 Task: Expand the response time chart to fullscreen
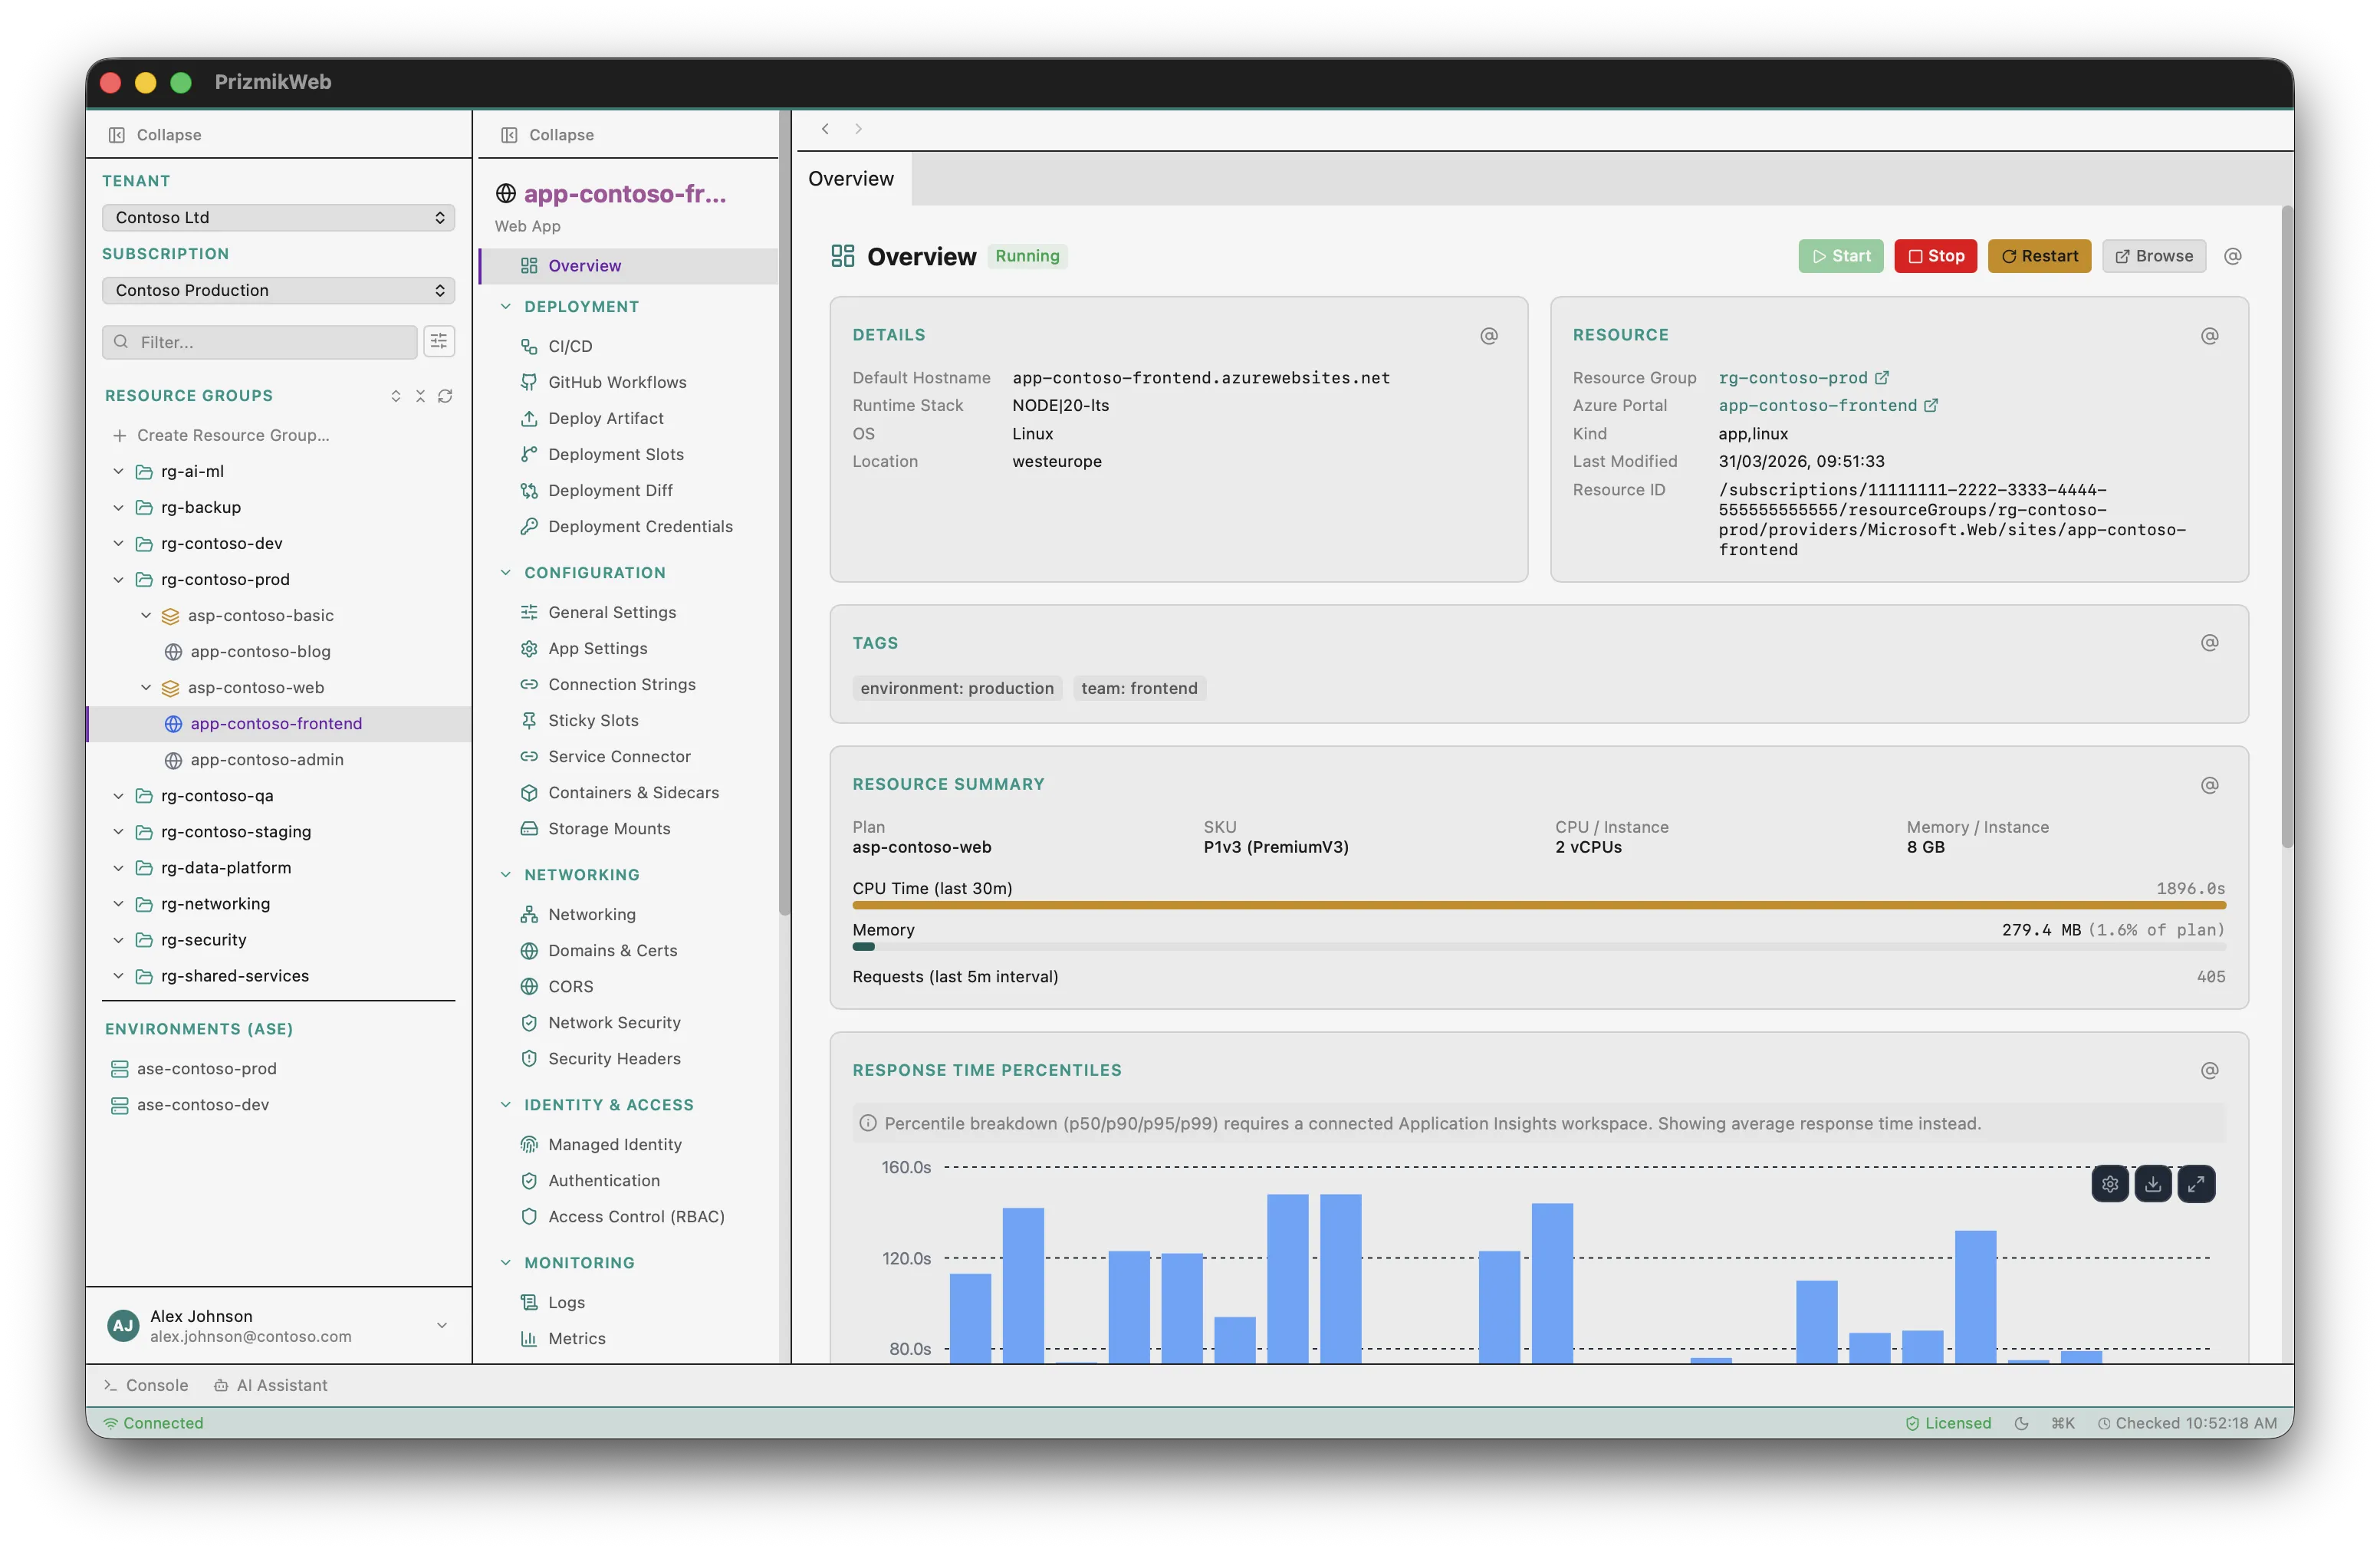tap(2197, 1183)
